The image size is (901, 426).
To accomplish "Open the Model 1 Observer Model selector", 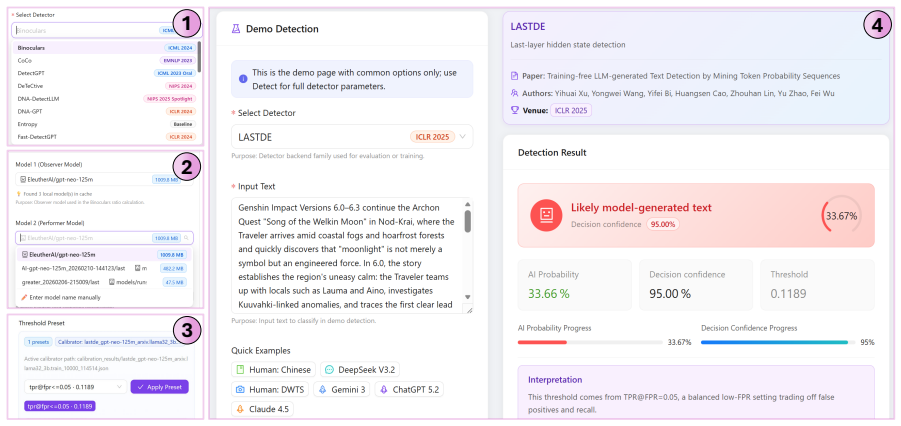I will point(104,179).
